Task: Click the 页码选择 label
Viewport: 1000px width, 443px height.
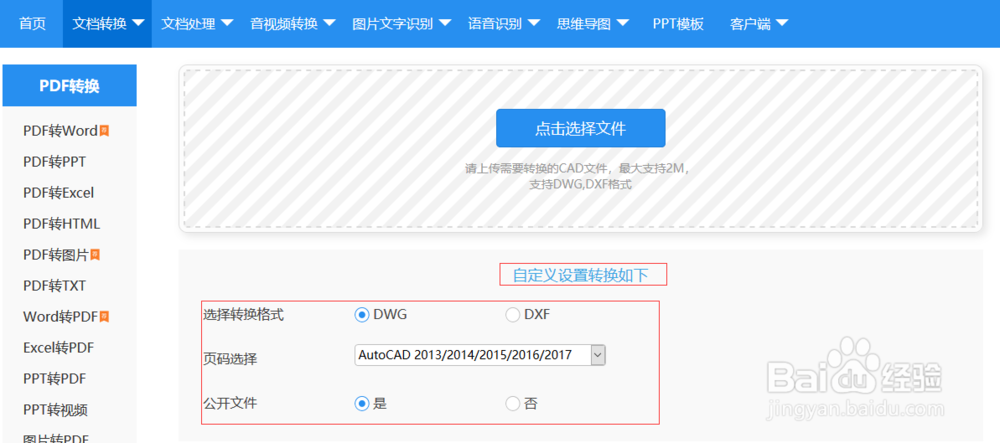Action: 230,359
